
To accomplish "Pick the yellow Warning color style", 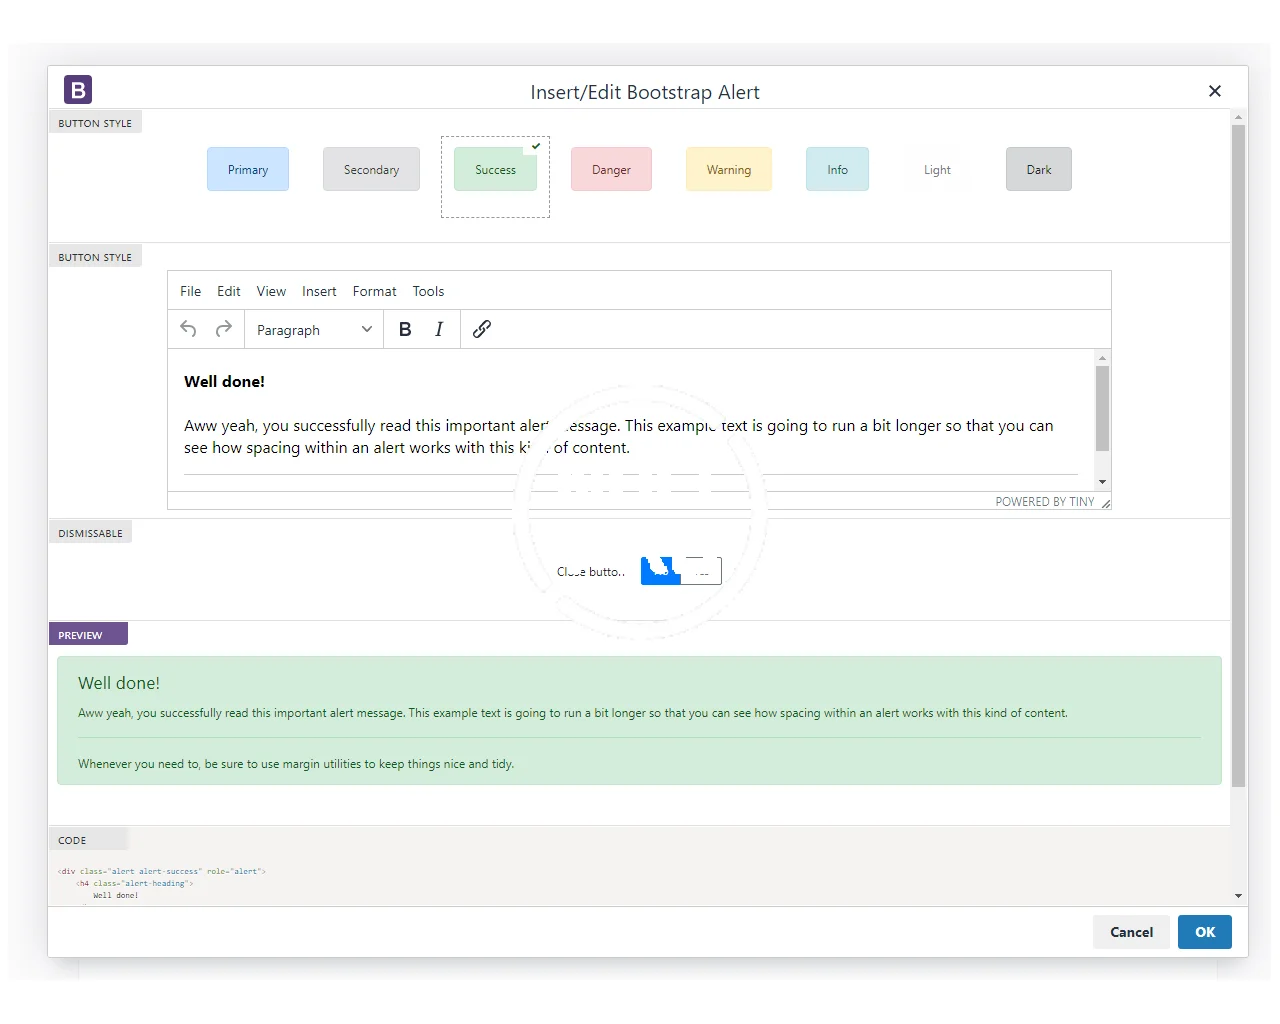I will pyautogui.click(x=728, y=170).
